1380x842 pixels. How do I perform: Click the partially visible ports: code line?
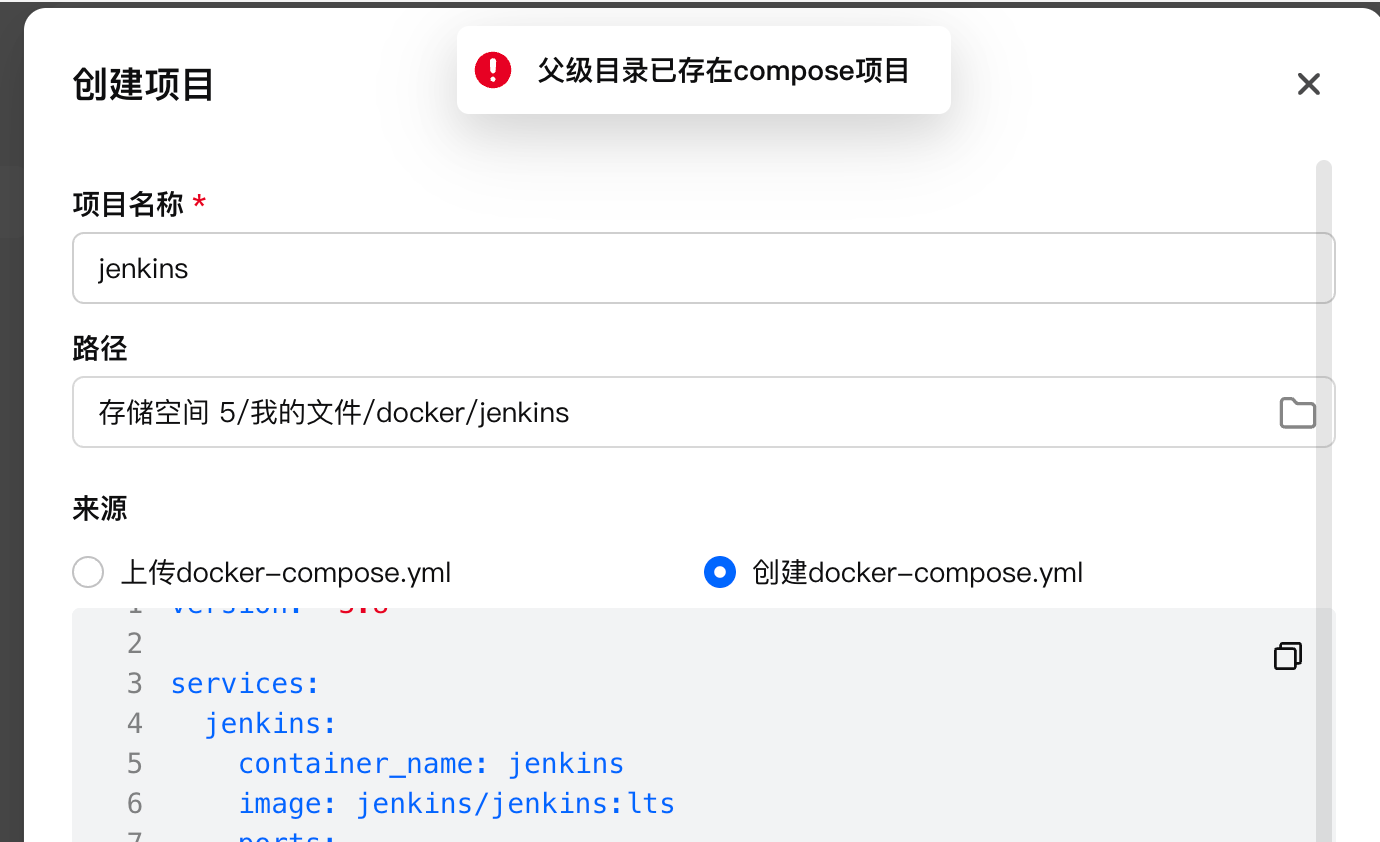[x=287, y=836]
